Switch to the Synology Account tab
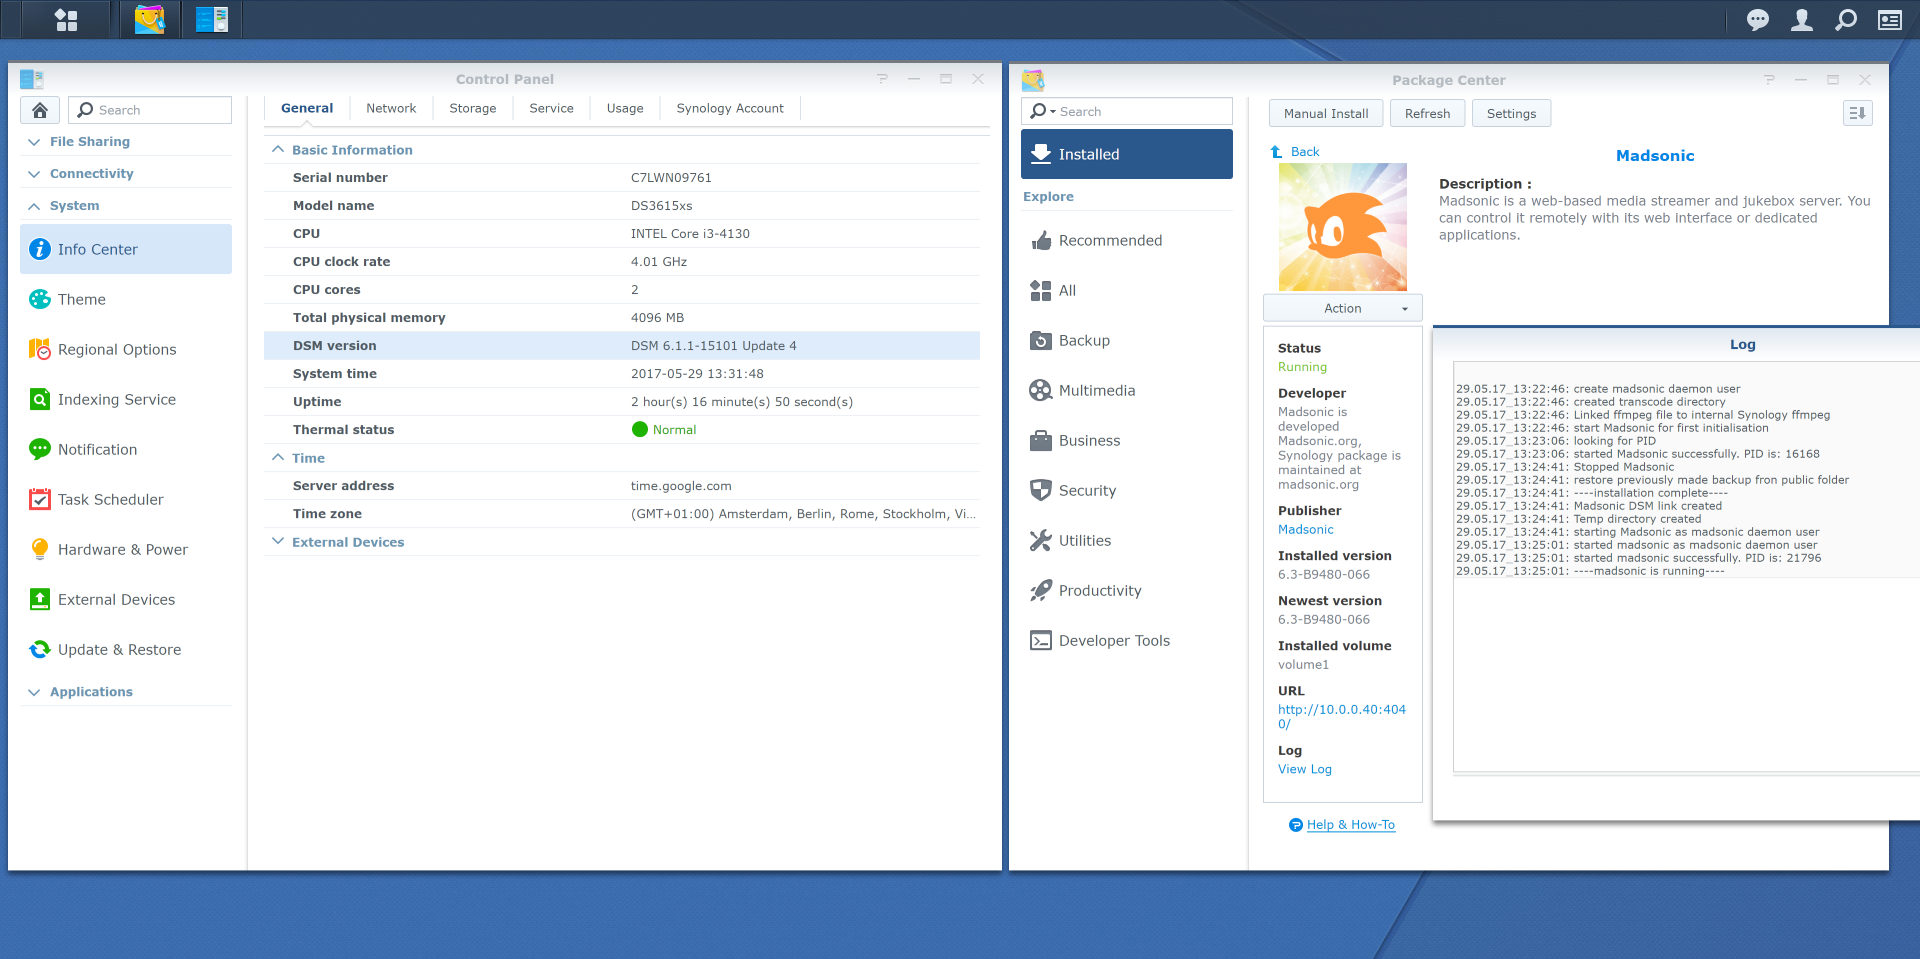This screenshot has width=1920, height=959. [x=729, y=108]
